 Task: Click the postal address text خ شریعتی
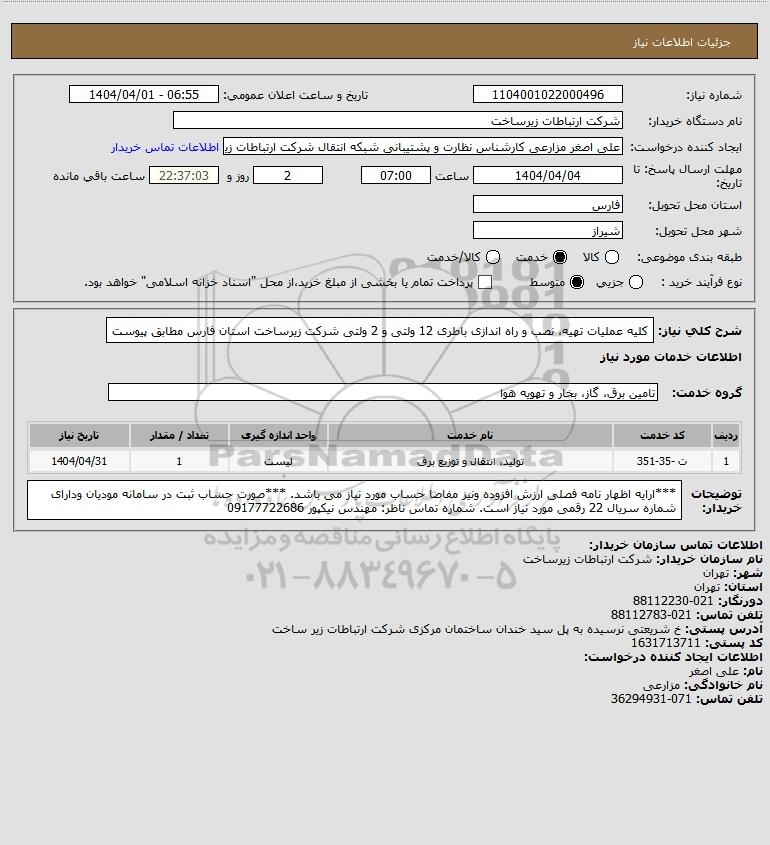pos(476,629)
